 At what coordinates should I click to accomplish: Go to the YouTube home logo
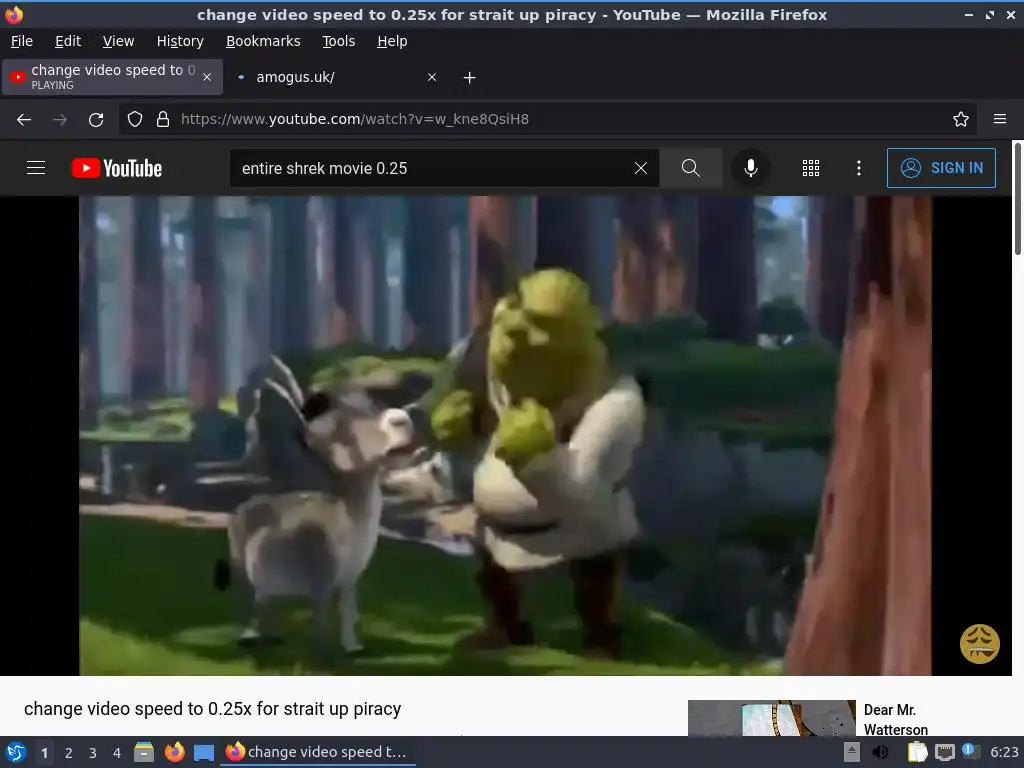(x=117, y=168)
